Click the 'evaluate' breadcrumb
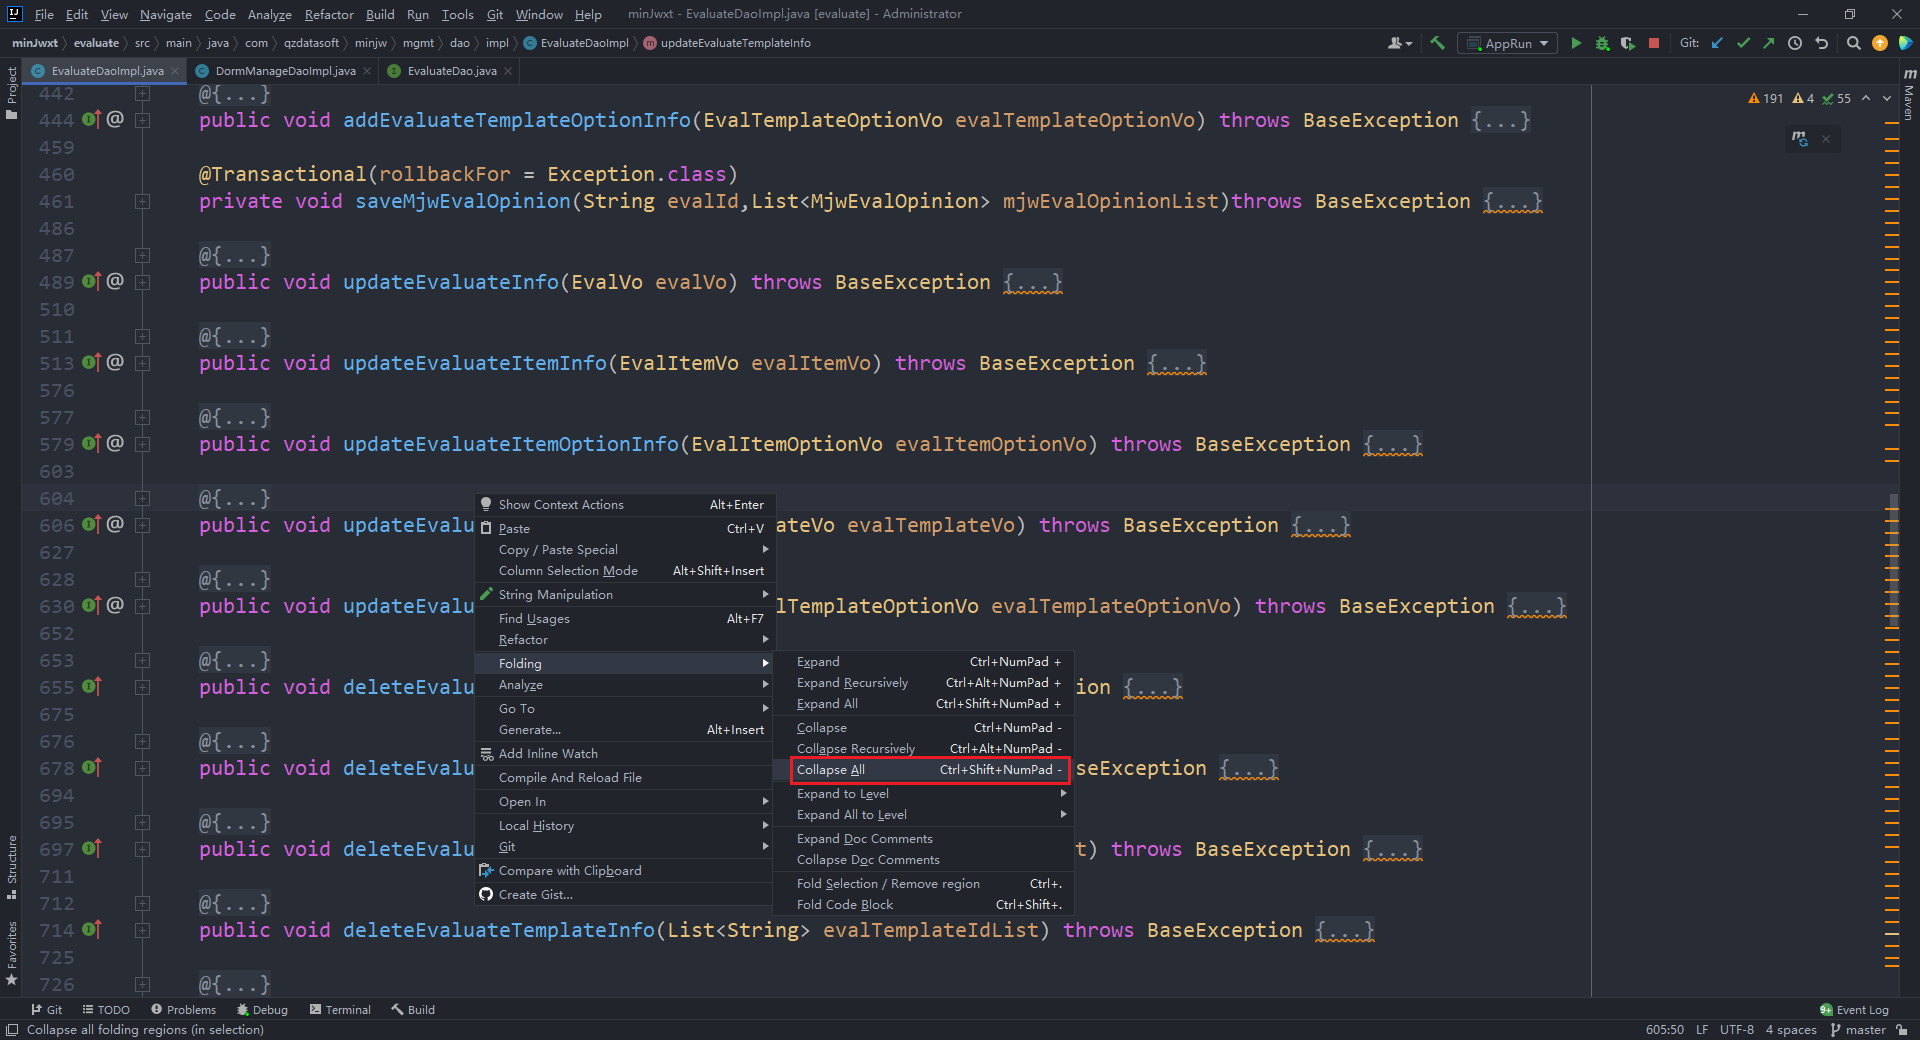Screen dimensions: 1920x1040 (x=96, y=43)
